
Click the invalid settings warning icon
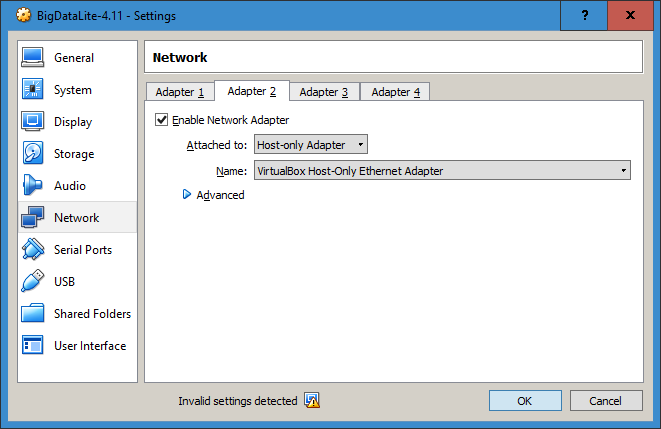312,400
